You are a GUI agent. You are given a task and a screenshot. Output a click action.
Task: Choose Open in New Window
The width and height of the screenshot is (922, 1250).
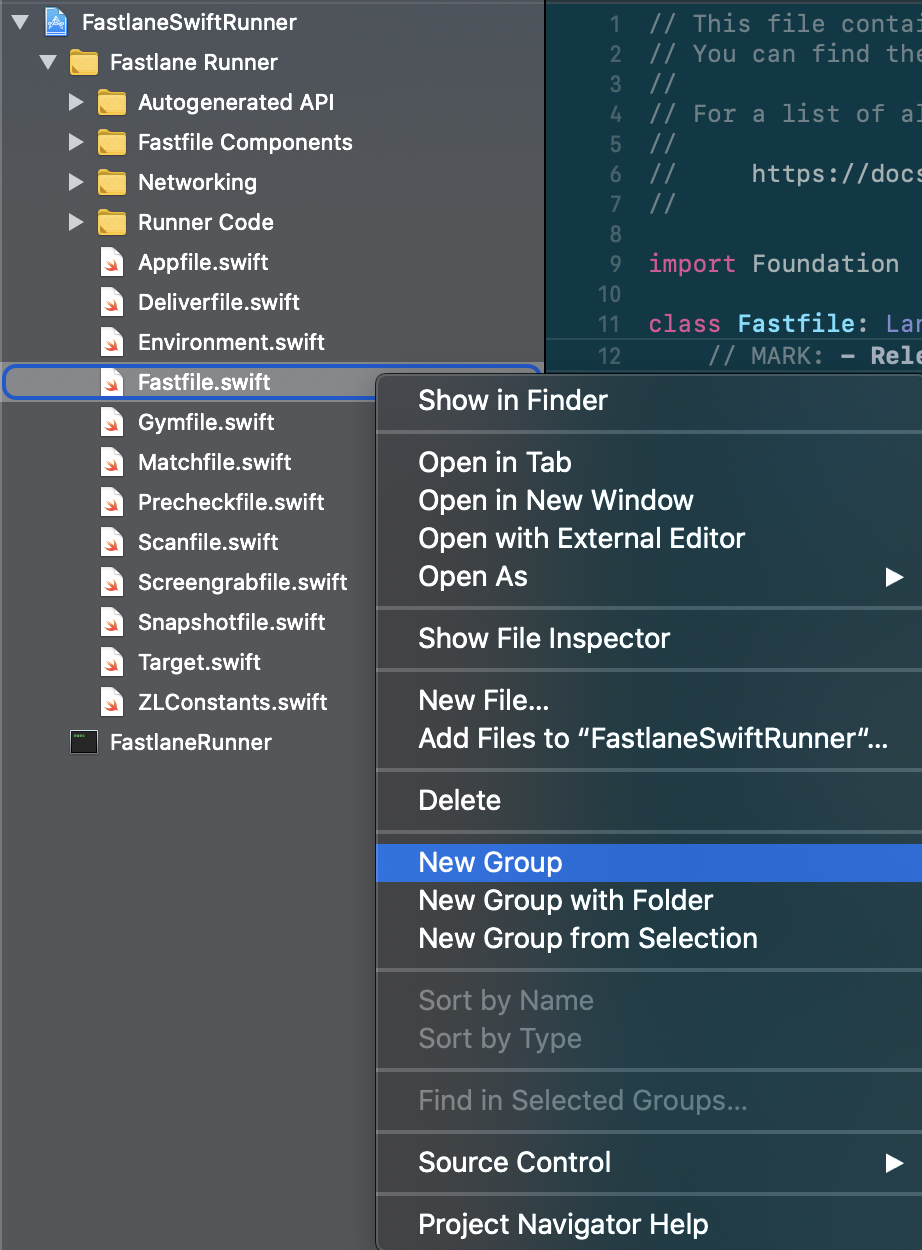649,501
